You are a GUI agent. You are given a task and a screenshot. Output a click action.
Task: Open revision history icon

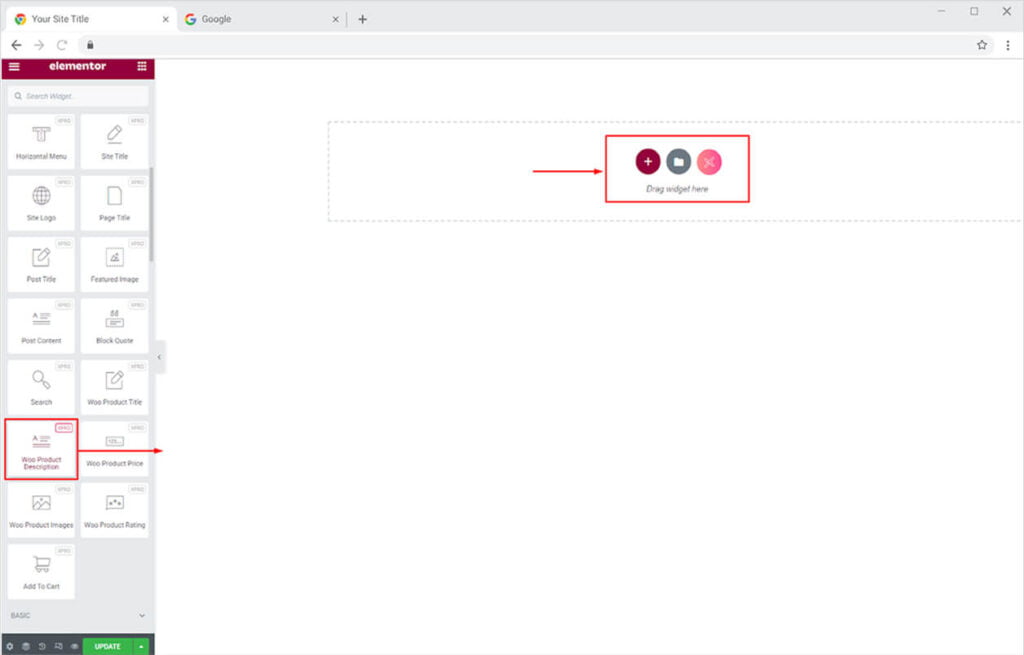coord(42,646)
